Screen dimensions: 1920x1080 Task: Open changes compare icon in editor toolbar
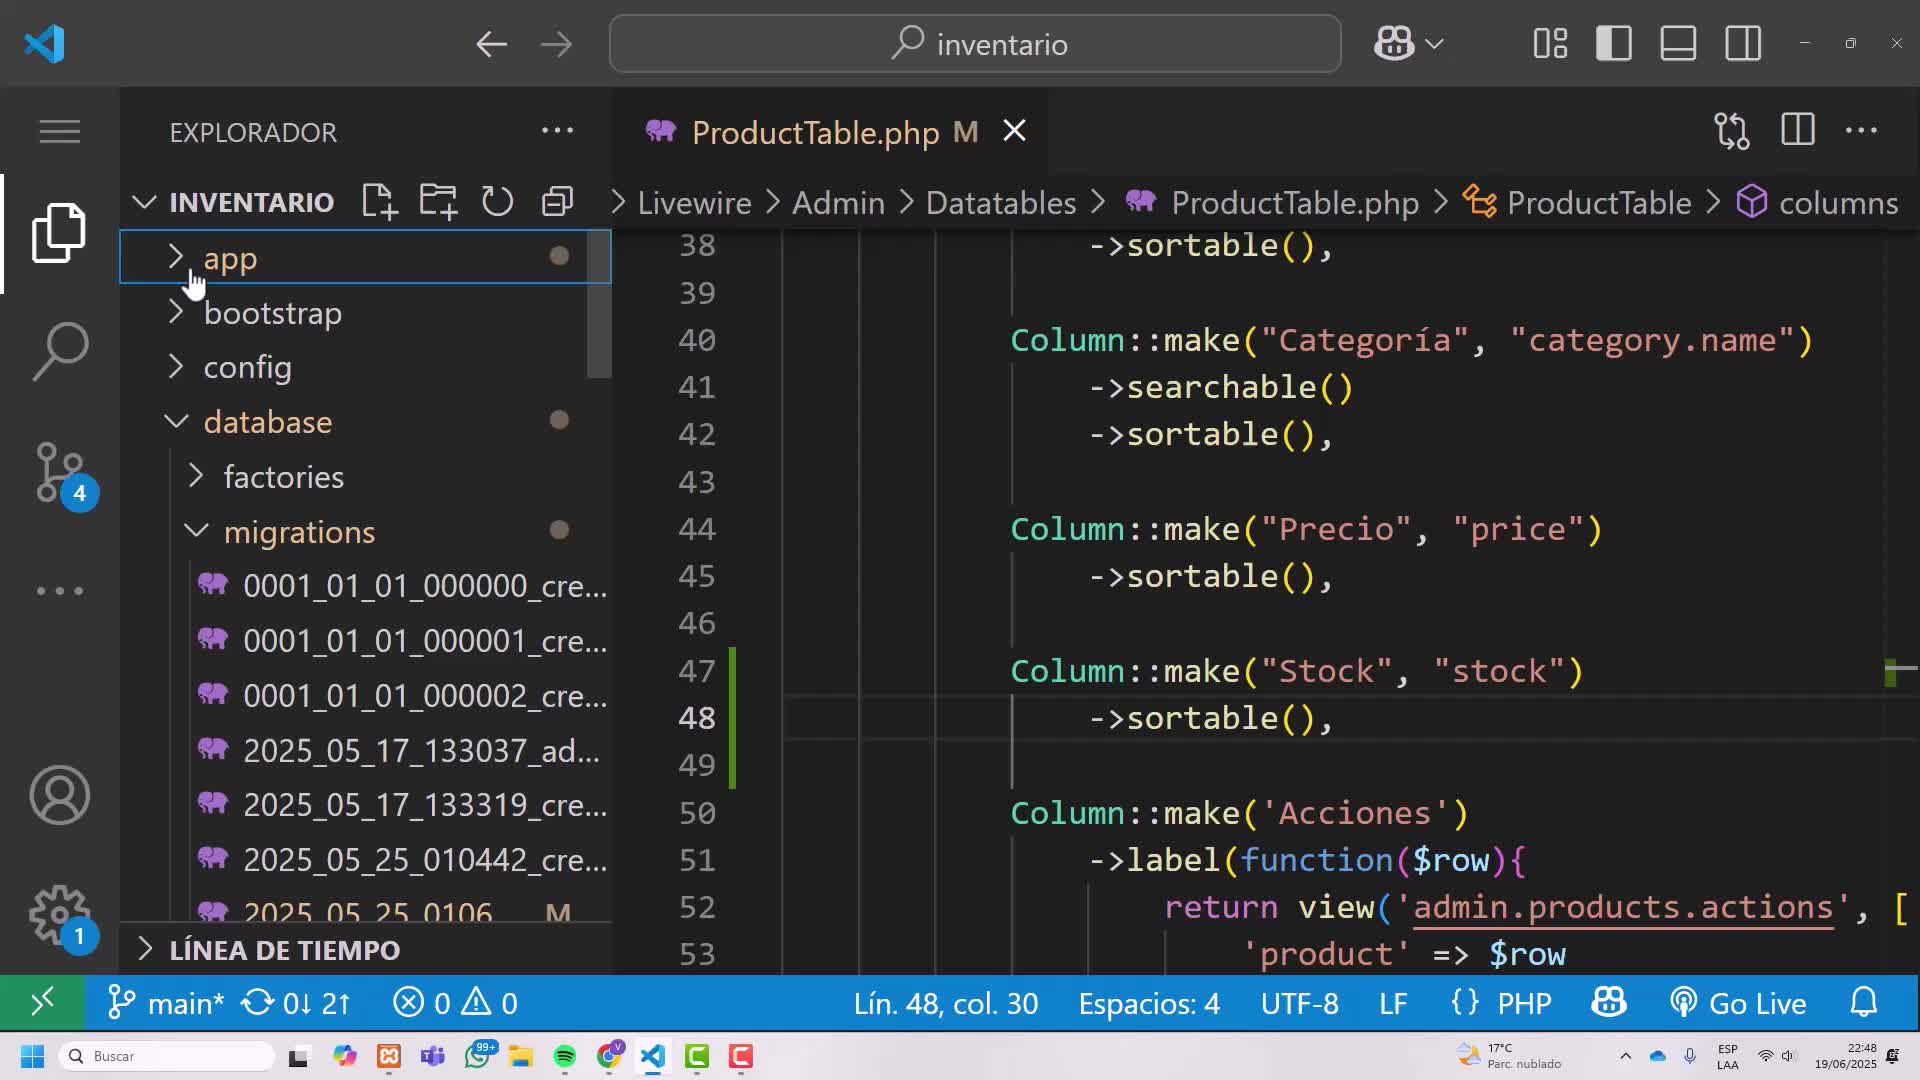pyautogui.click(x=1732, y=131)
